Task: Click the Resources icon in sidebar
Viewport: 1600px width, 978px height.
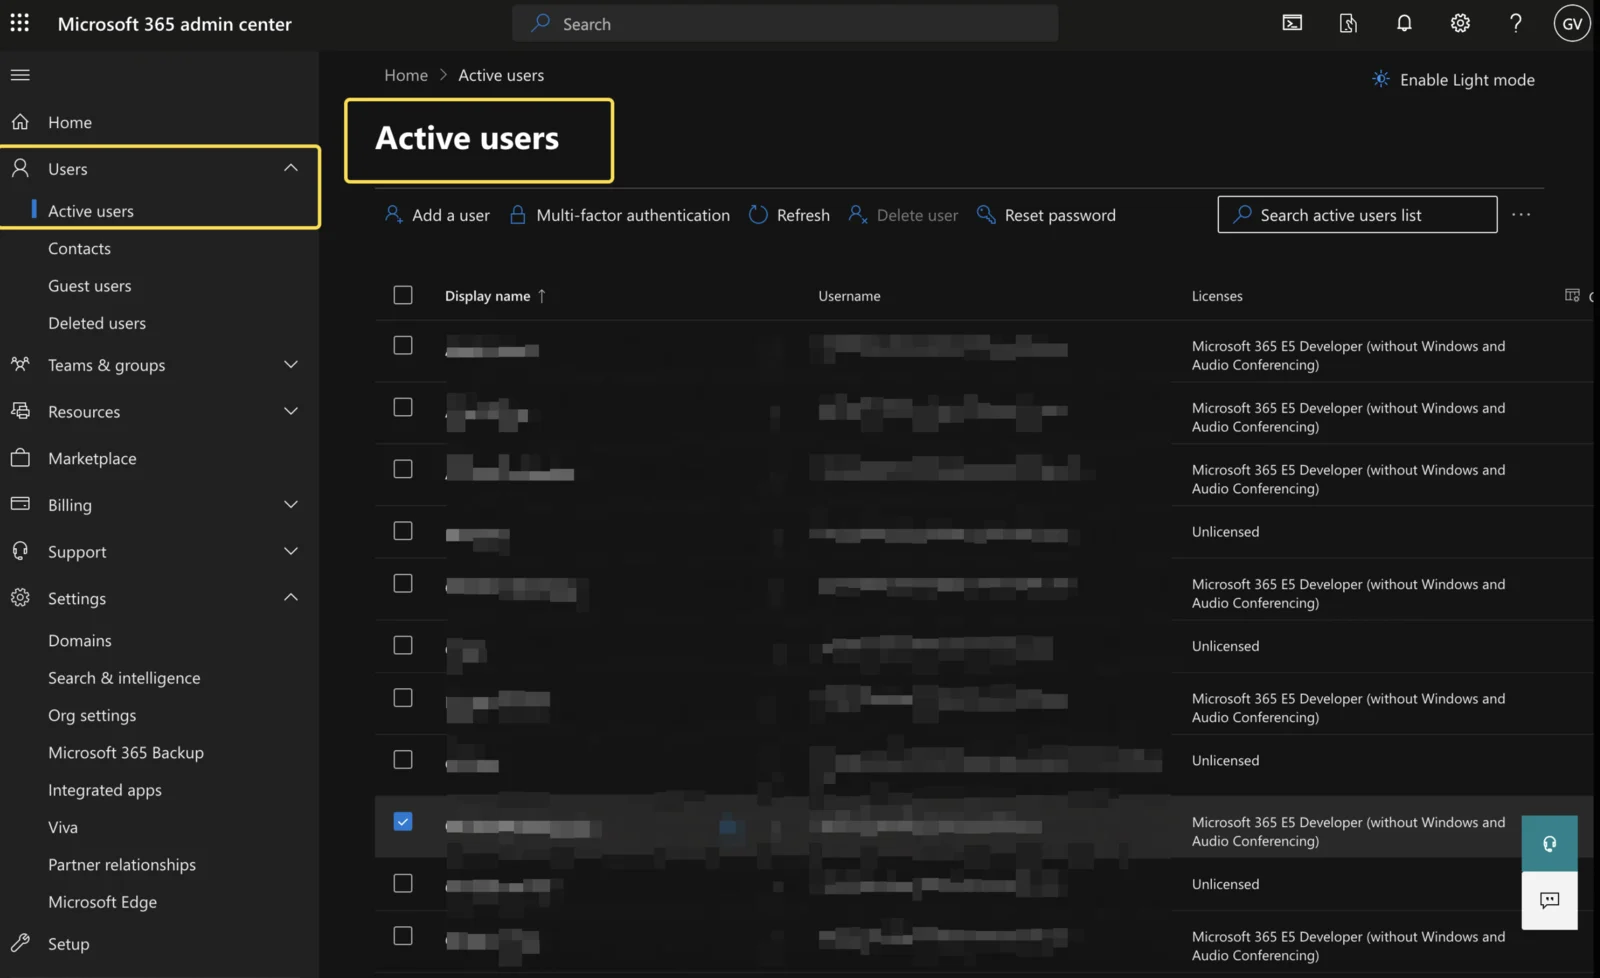Action: pyautogui.click(x=20, y=411)
